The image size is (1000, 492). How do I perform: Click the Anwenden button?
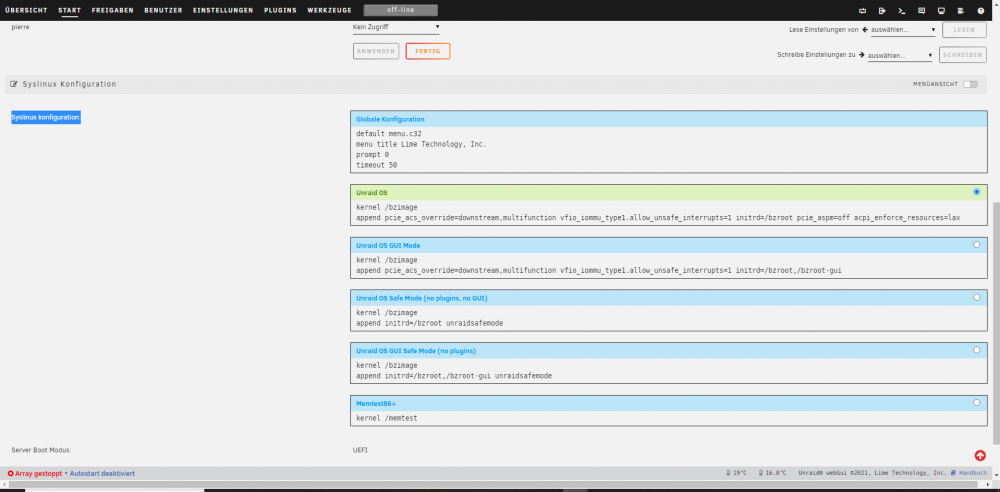[x=376, y=52]
